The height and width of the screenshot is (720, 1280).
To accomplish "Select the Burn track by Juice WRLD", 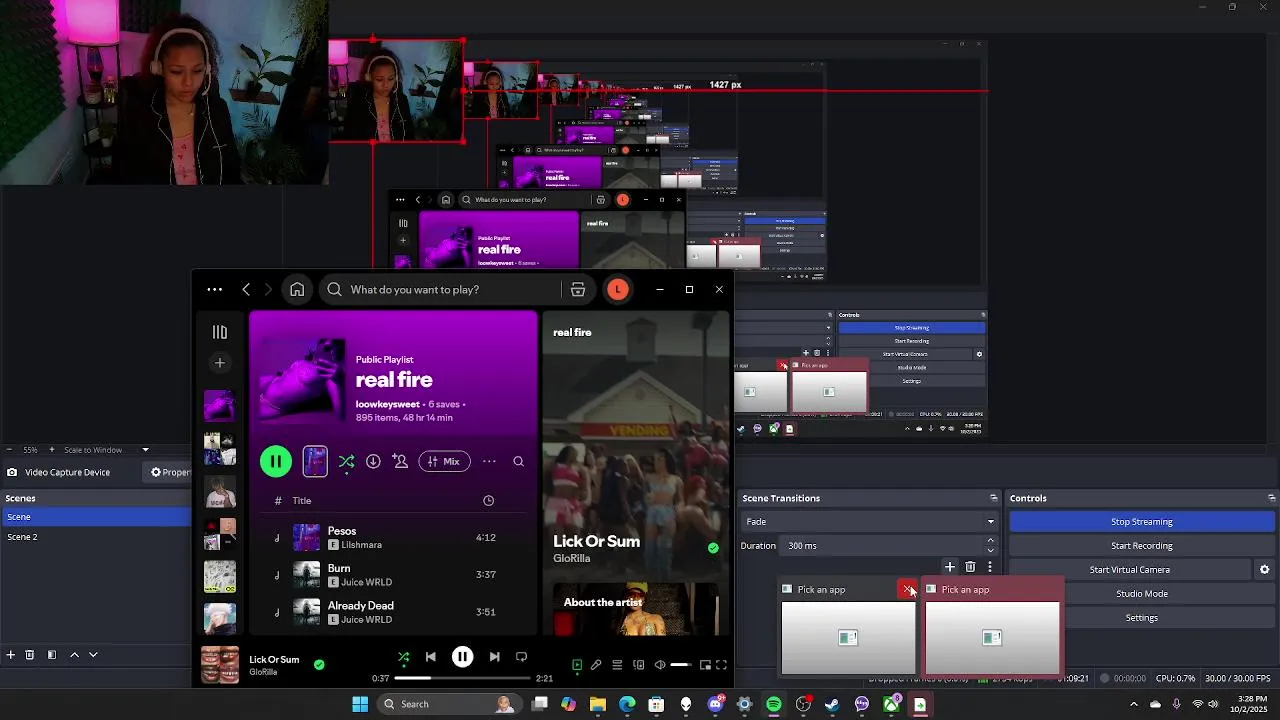I will [395, 575].
